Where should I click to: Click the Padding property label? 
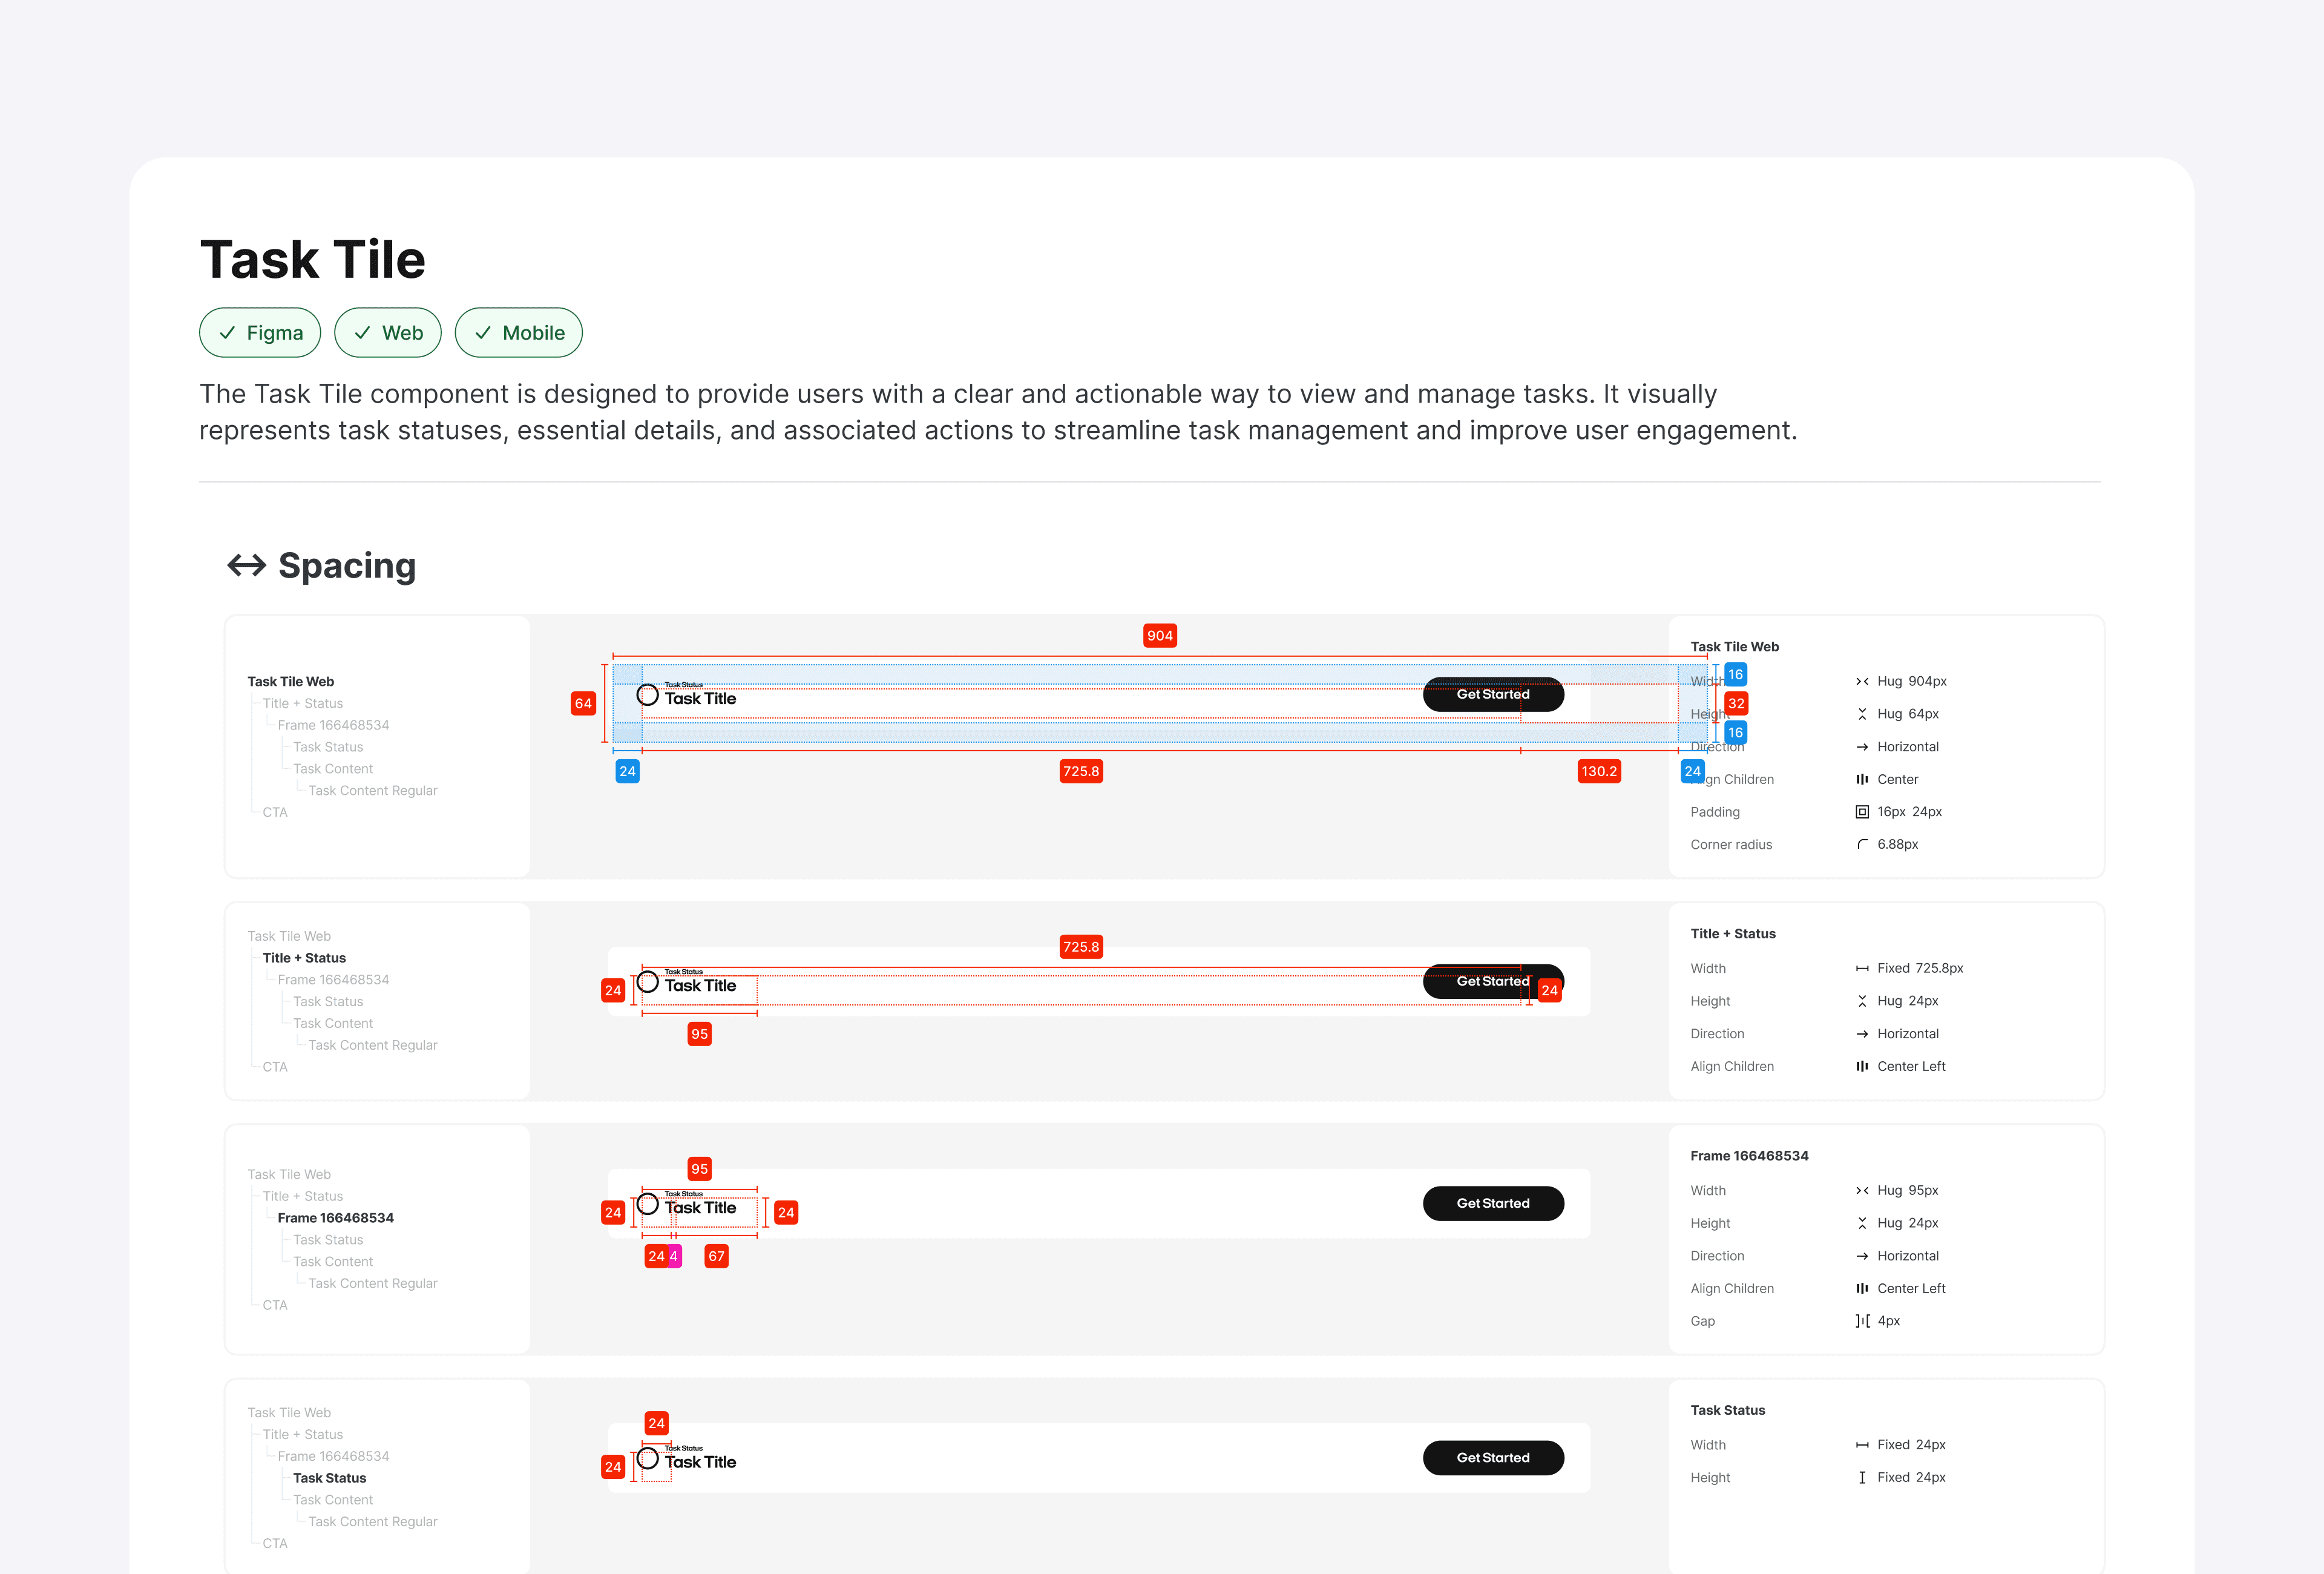coord(1715,812)
